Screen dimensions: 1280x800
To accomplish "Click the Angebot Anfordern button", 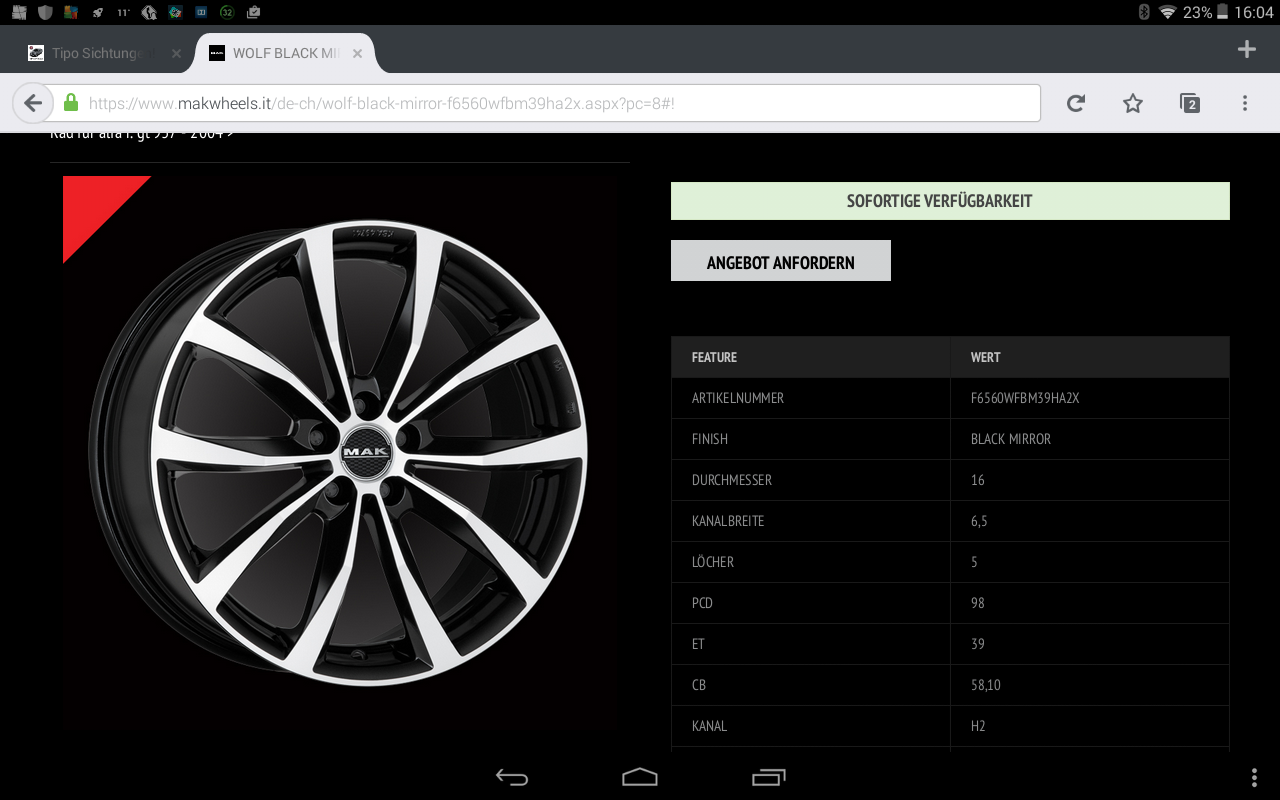I will click(780, 261).
